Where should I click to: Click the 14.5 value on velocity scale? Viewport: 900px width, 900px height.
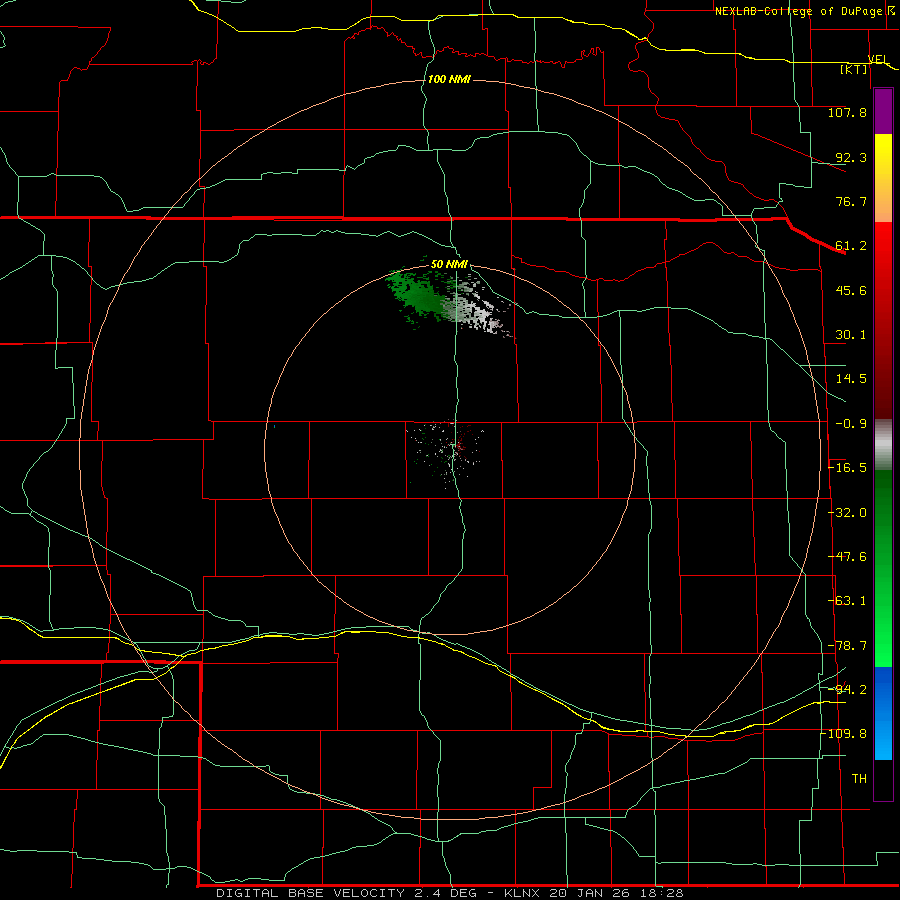click(851, 379)
